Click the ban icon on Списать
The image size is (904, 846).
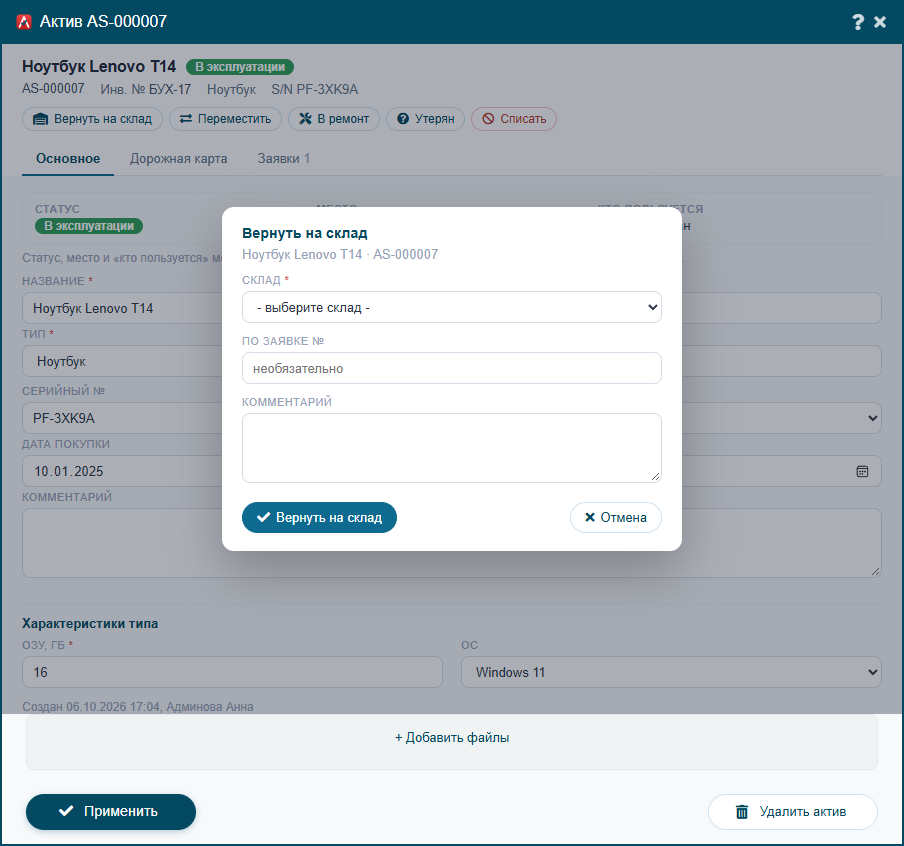click(488, 119)
